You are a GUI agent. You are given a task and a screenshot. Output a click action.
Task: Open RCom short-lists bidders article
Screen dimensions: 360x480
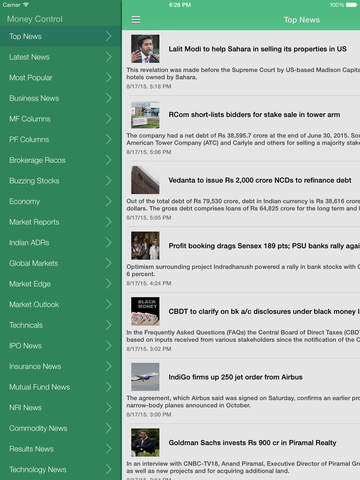coord(254,115)
